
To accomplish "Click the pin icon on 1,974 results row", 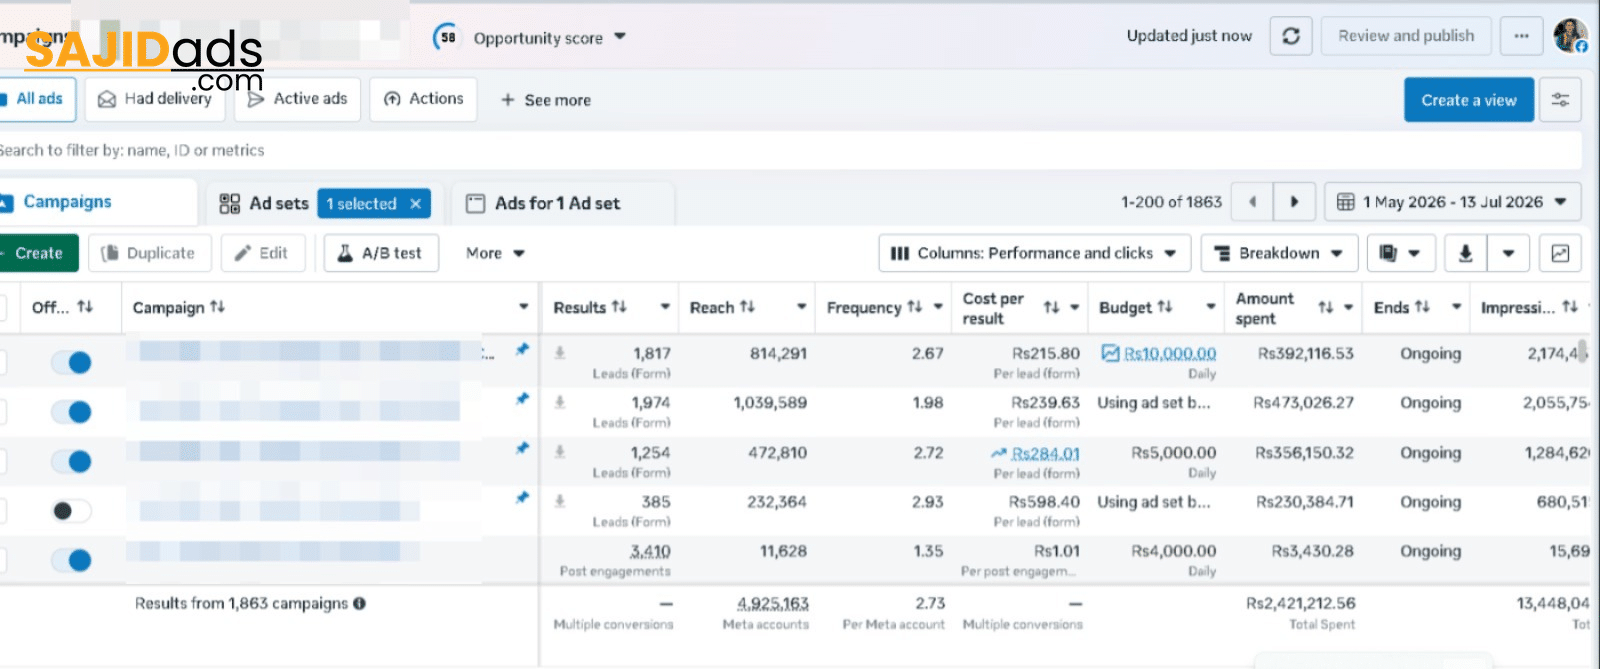I will point(521,399).
